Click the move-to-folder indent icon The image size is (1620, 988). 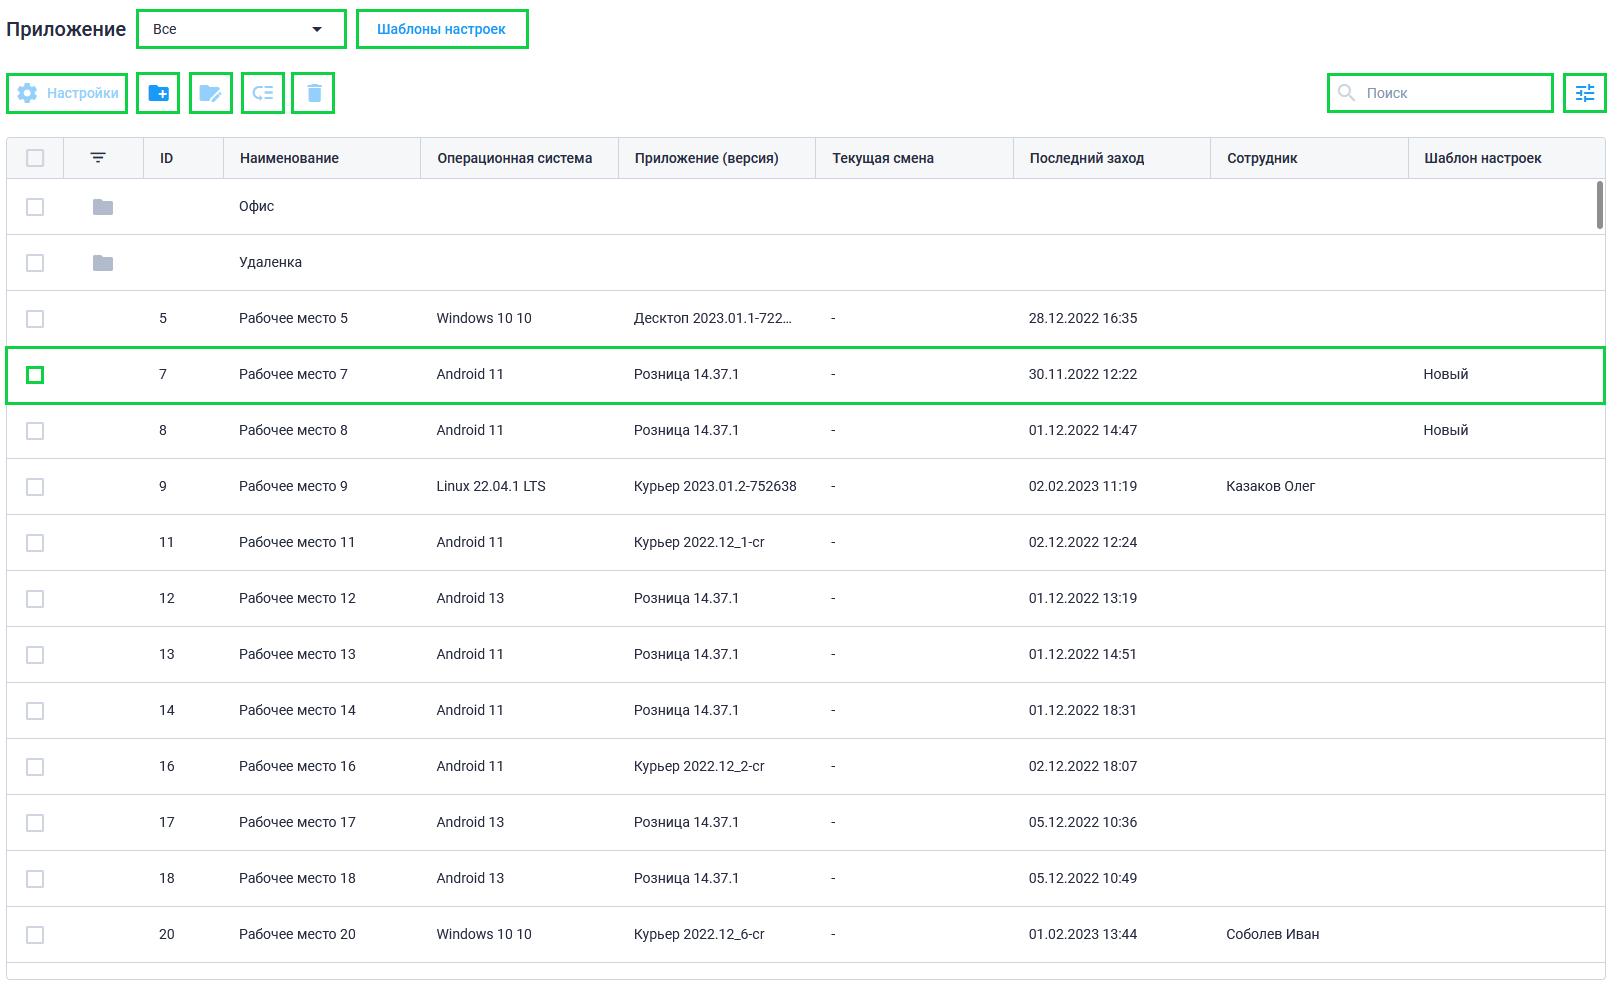pyautogui.click(x=263, y=93)
